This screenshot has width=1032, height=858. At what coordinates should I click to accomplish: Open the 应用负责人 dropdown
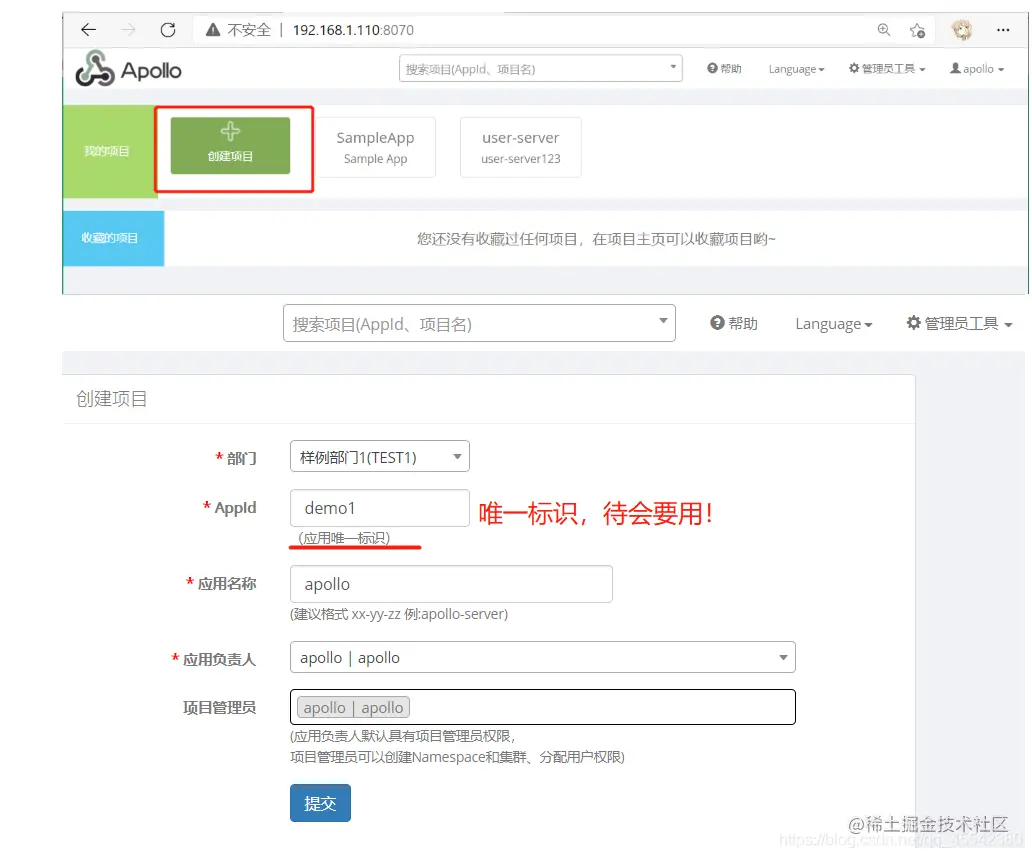(x=542, y=657)
